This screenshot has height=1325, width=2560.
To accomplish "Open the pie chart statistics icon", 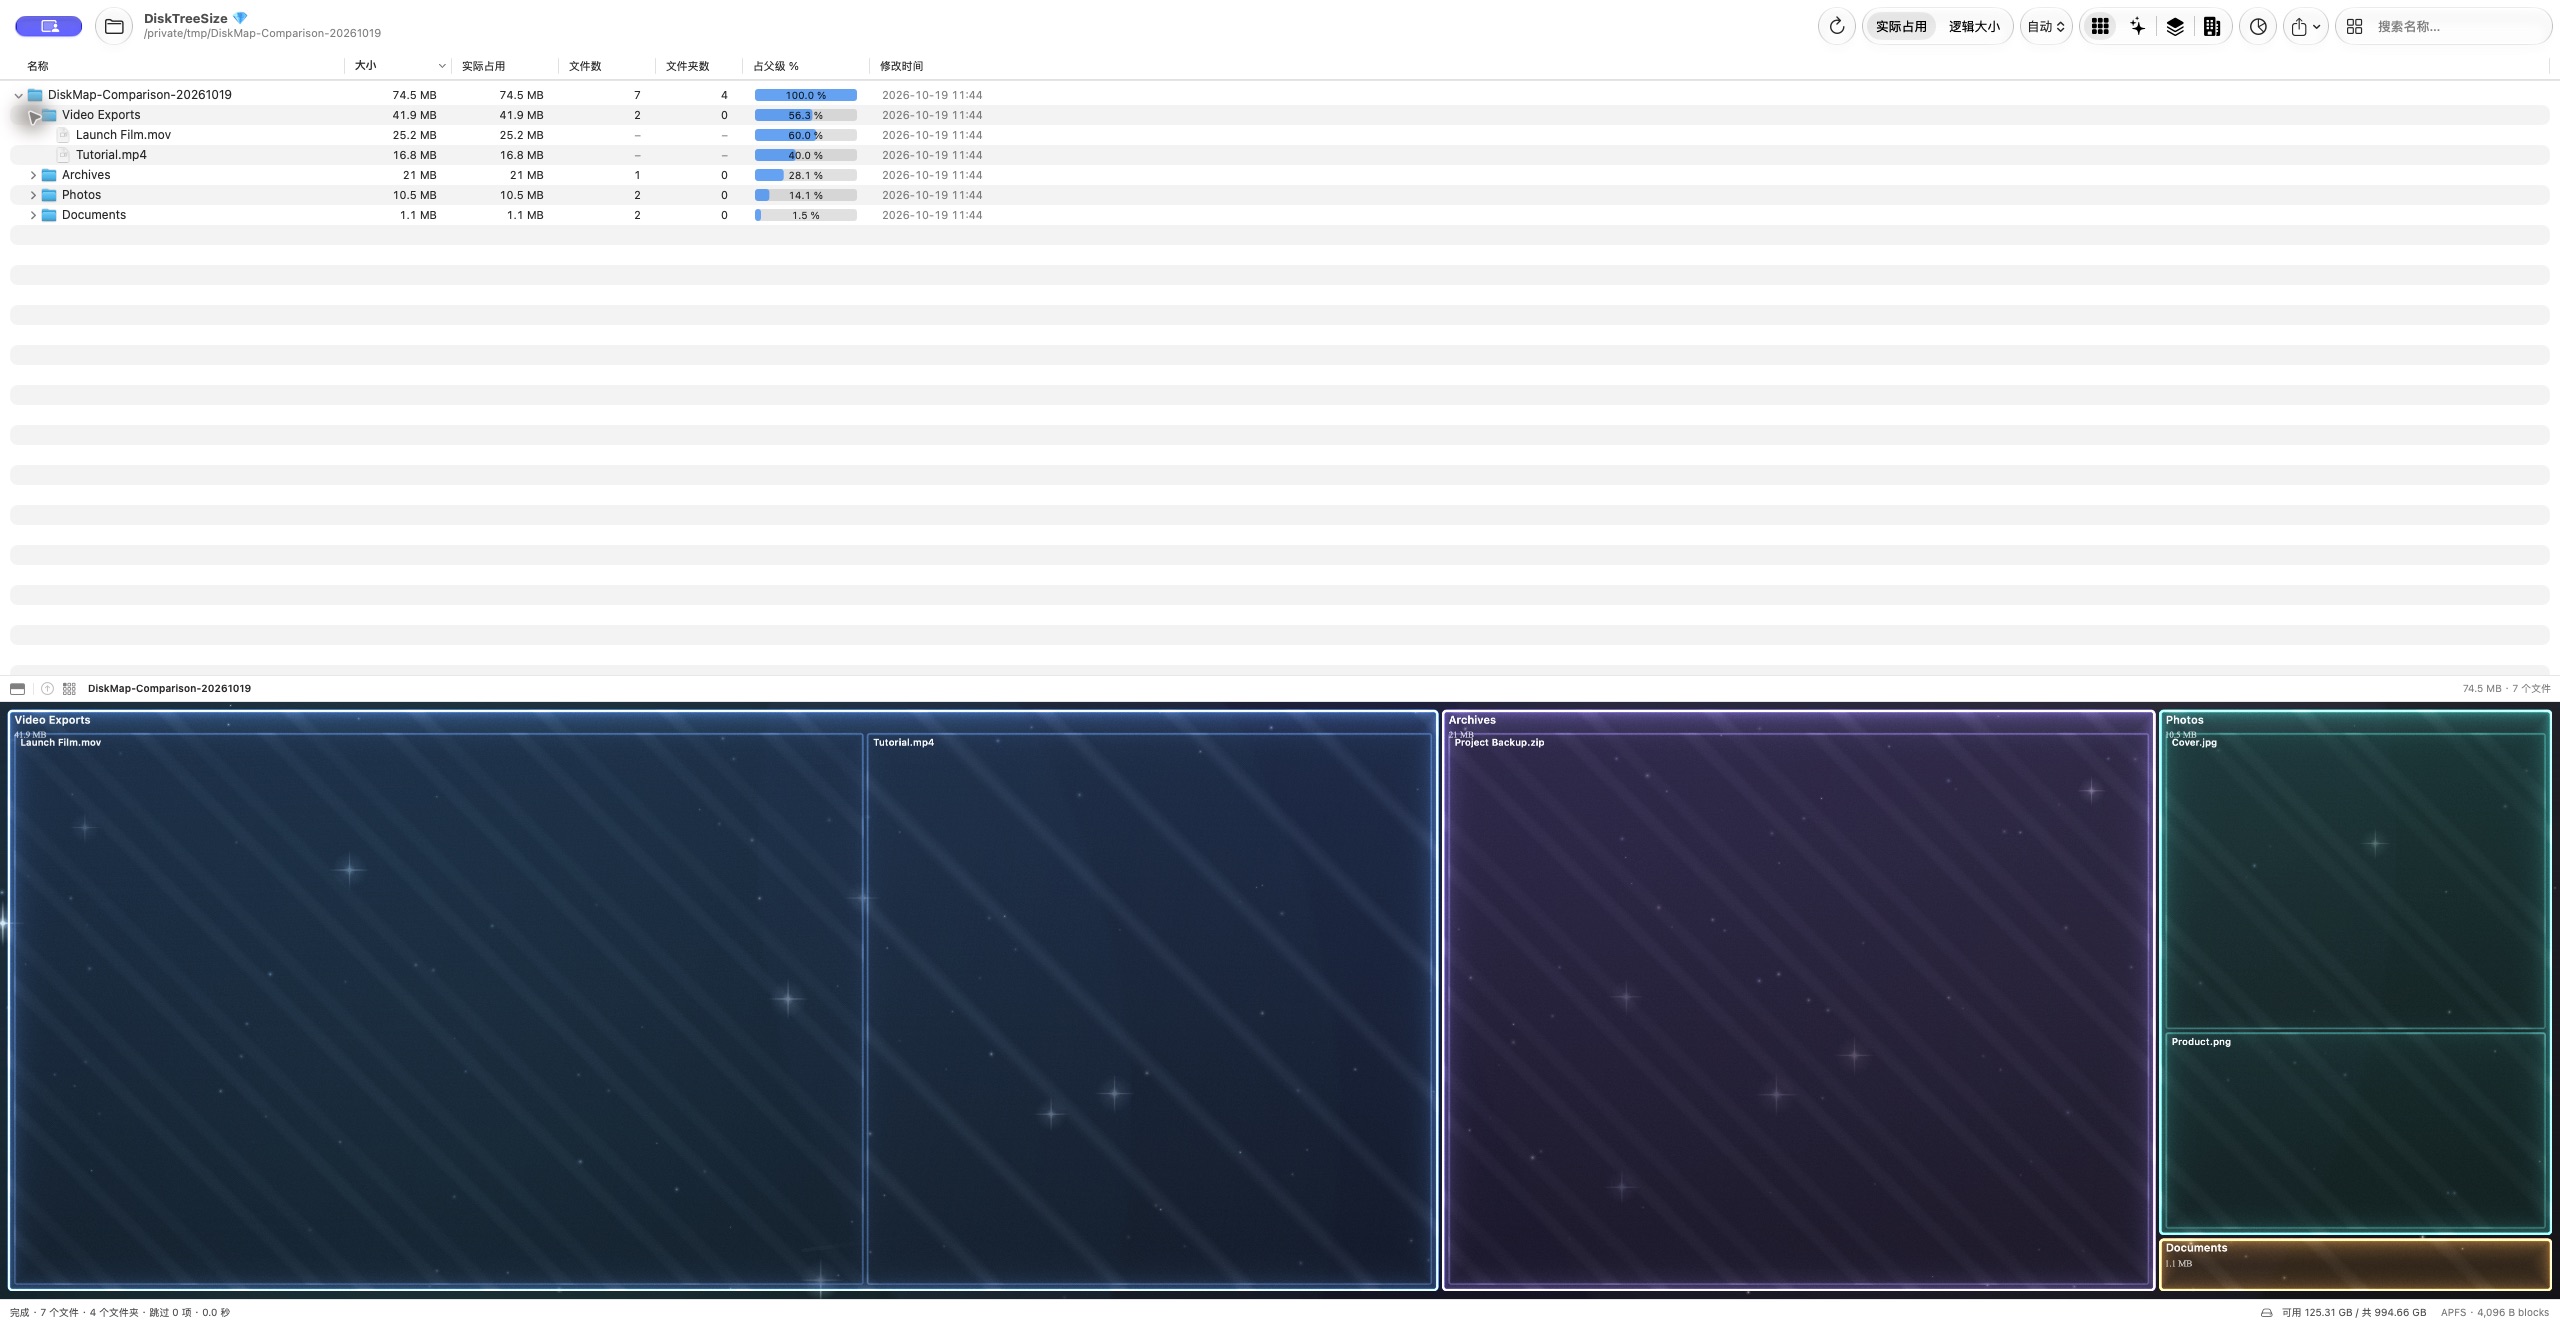I will click(x=2258, y=27).
